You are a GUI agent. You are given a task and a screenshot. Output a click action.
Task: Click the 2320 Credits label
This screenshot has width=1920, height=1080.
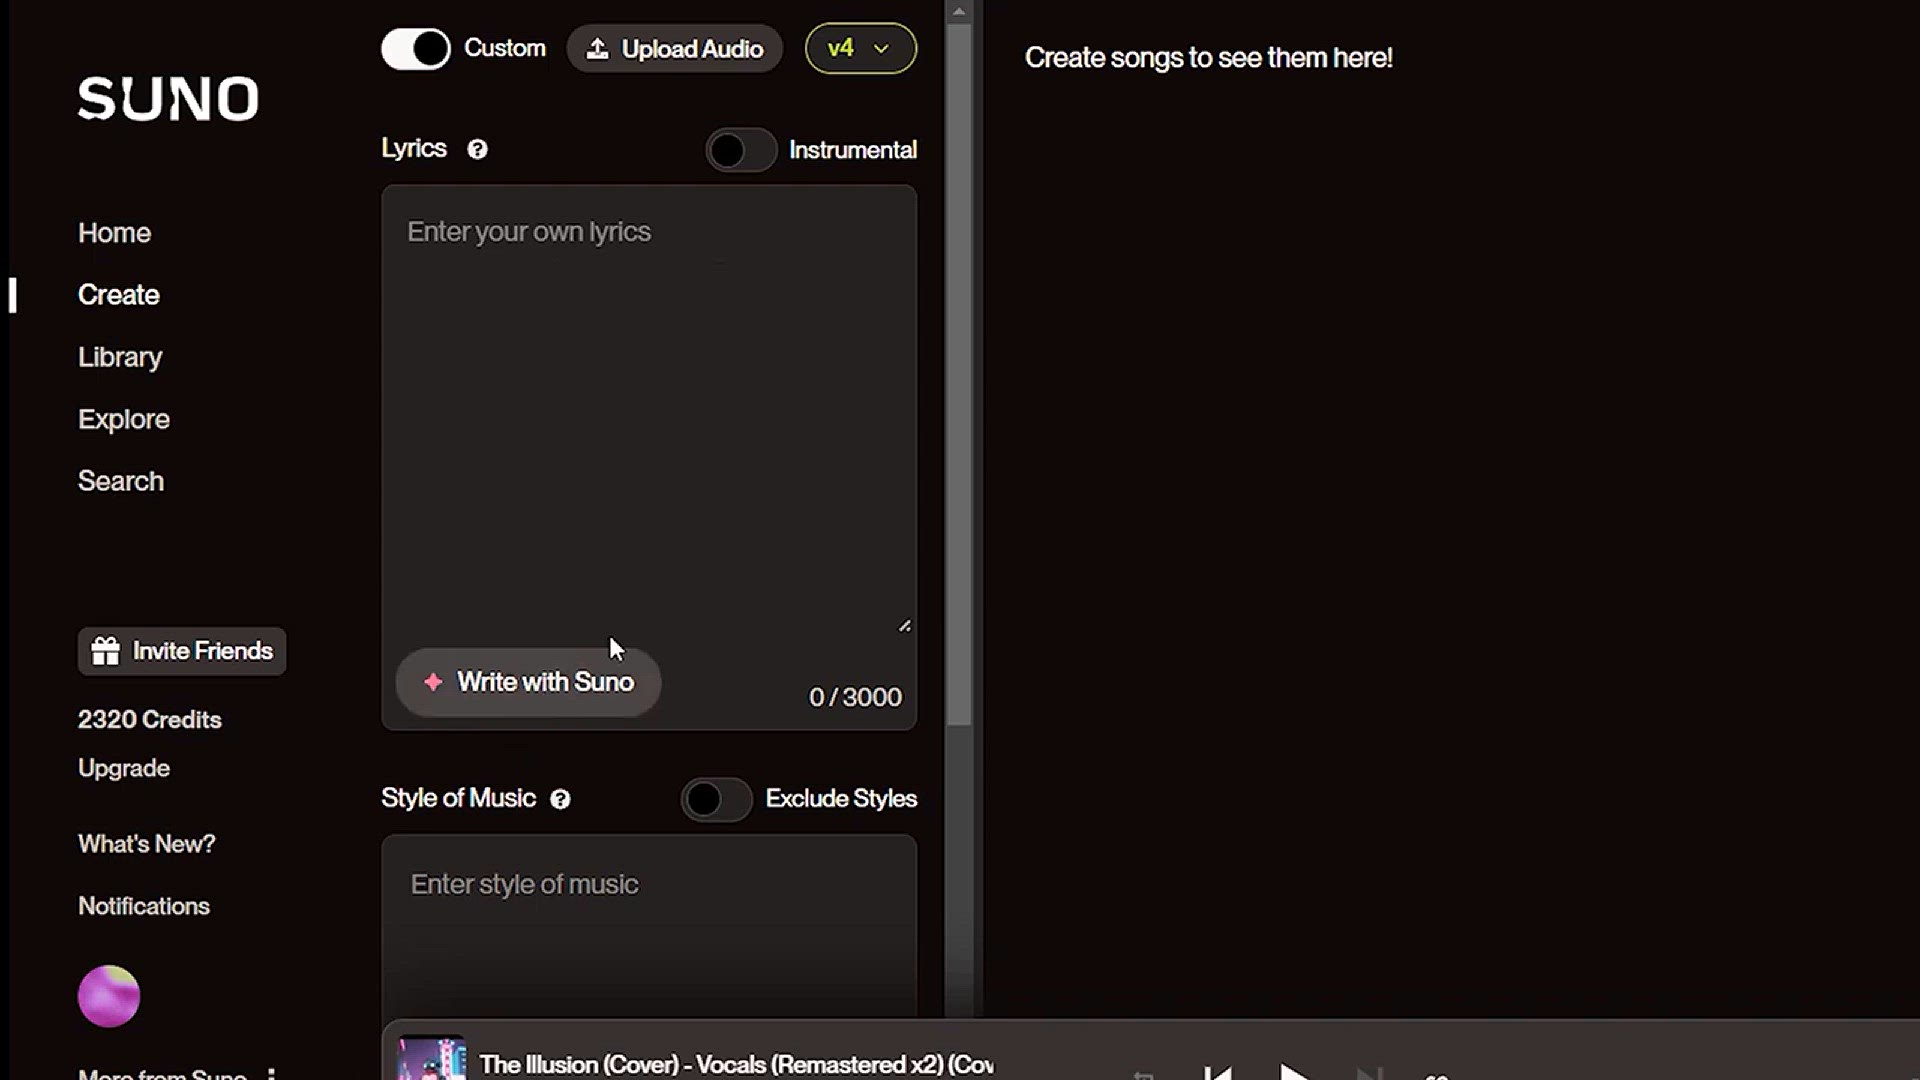click(150, 720)
